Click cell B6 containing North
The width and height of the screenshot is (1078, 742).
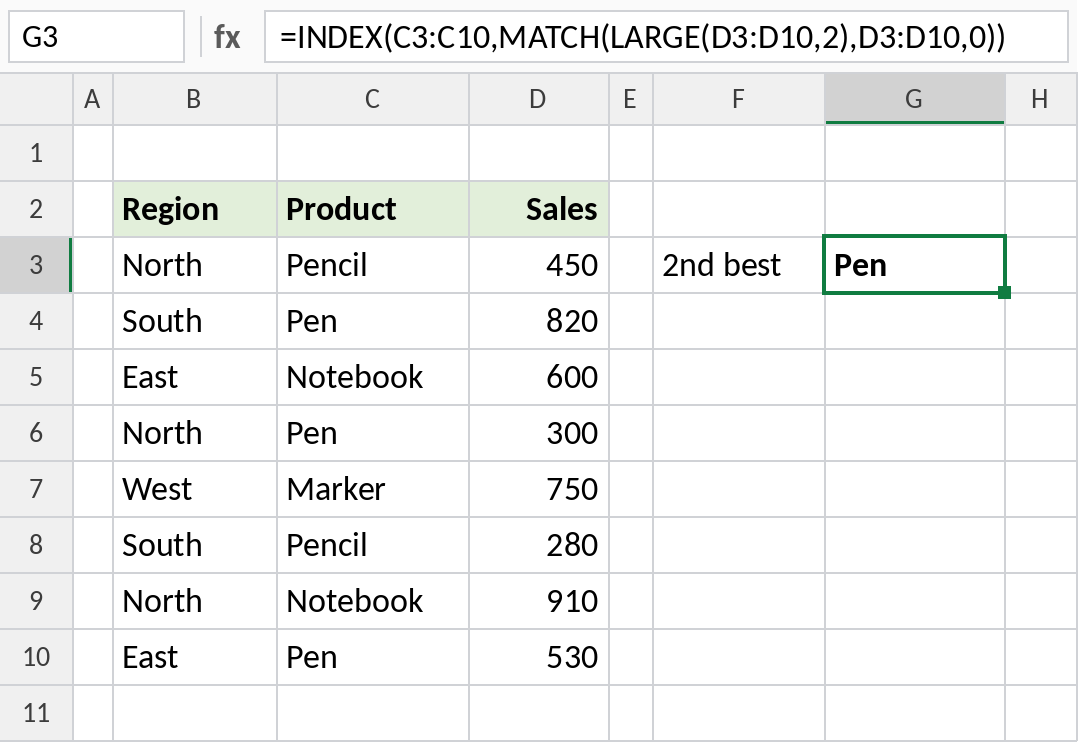(x=195, y=433)
